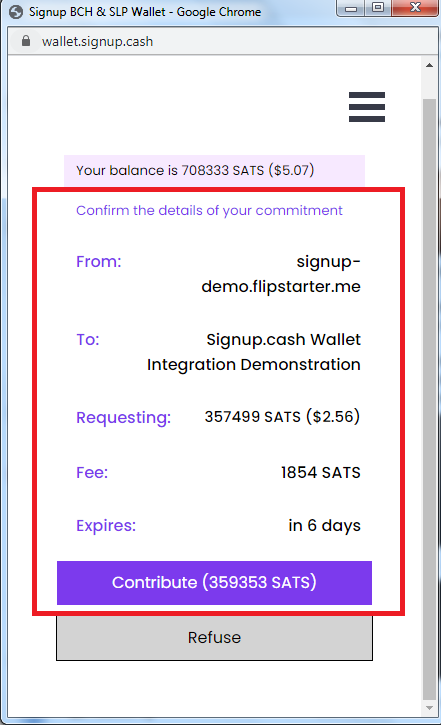
Task: Click the vertical scrollbar thumb
Action: point(429,399)
